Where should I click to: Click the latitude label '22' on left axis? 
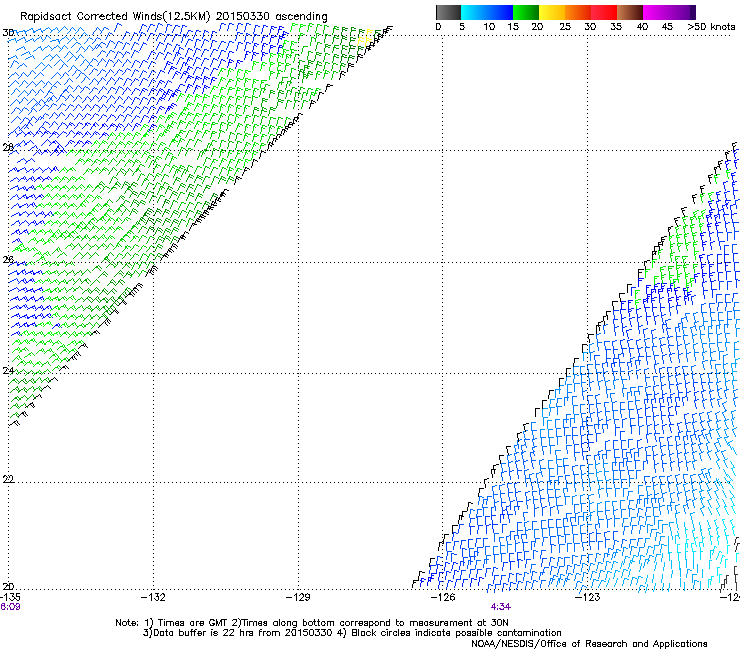click(8, 479)
